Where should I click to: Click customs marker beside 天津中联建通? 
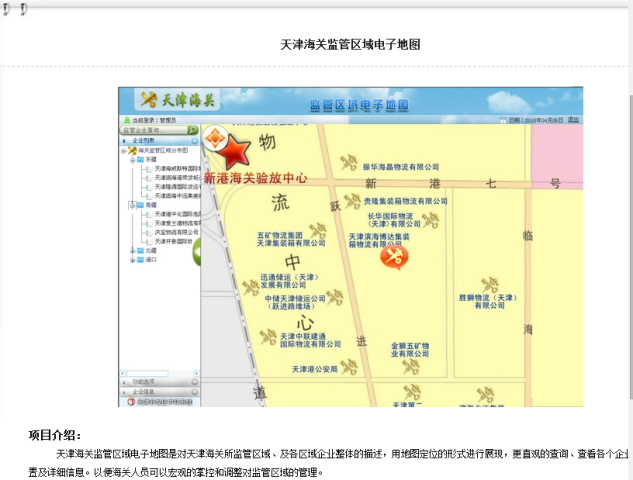click(268, 337)
